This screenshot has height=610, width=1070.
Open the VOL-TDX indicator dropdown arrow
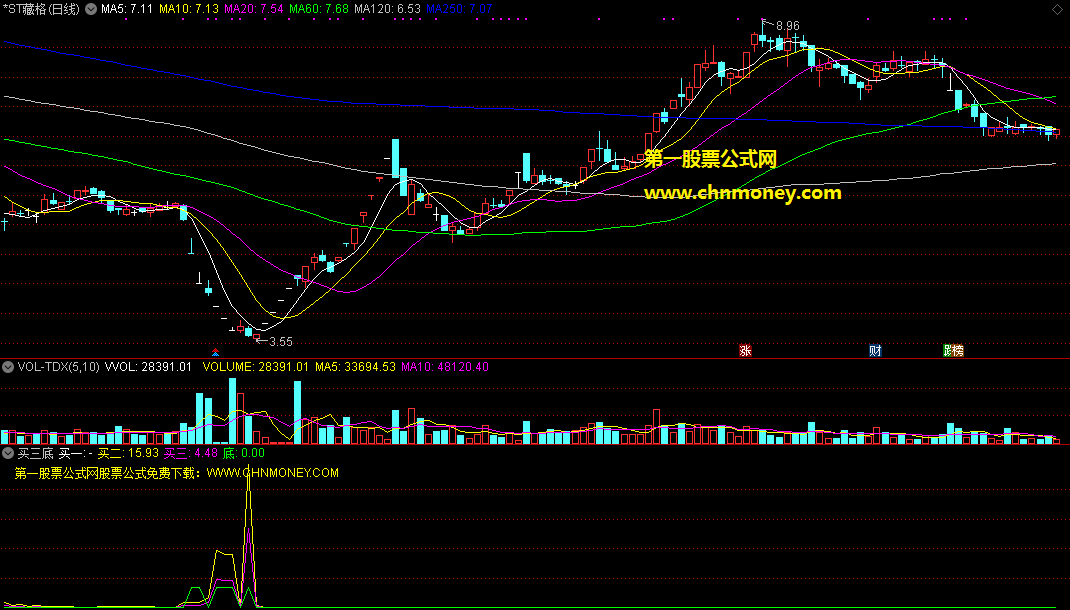point(8,367)
